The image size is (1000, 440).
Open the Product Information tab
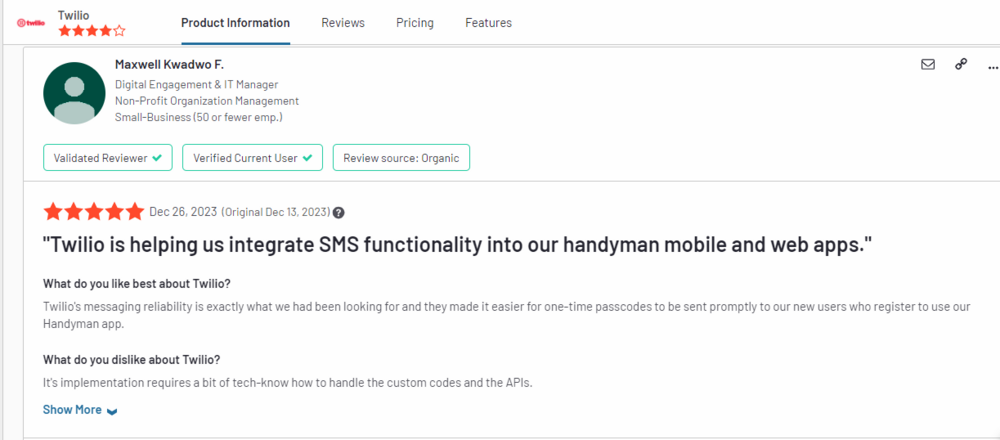pyautogui.click(x=235, y=23)
